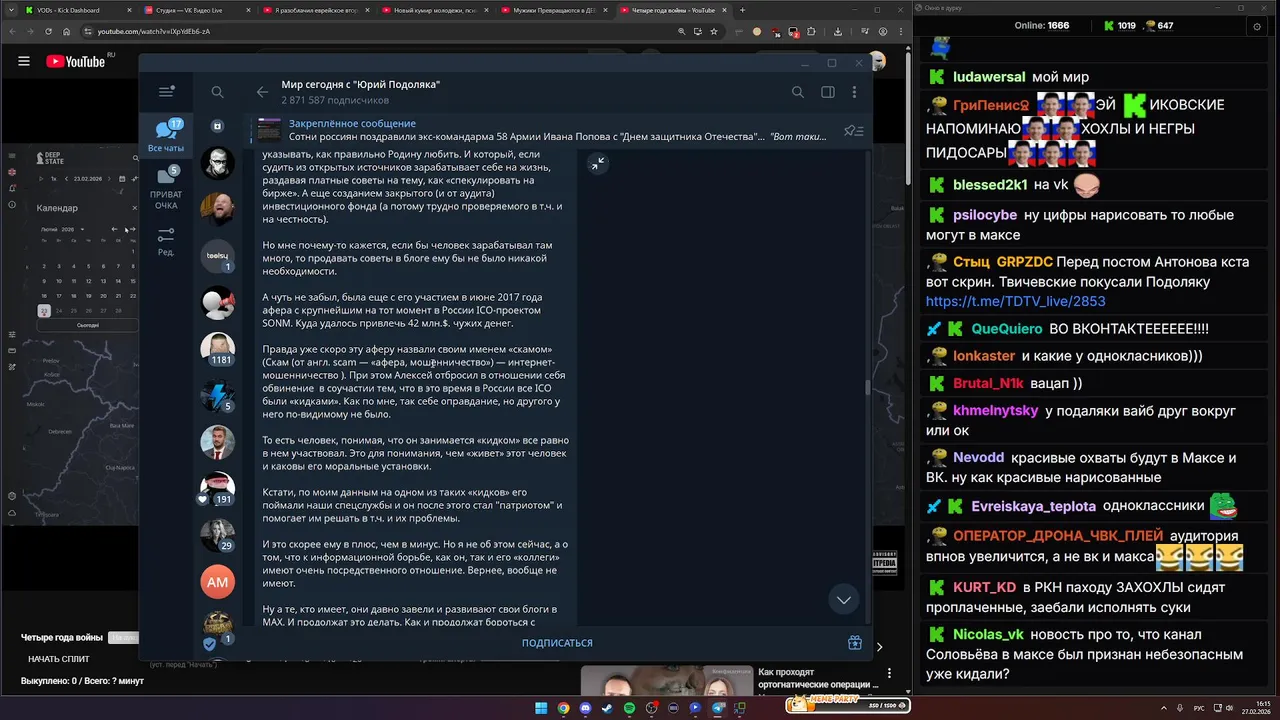This screenshot has width=1280, height=720.
Task: Click the "Сьогодні" today button
Action: [88, 326]
